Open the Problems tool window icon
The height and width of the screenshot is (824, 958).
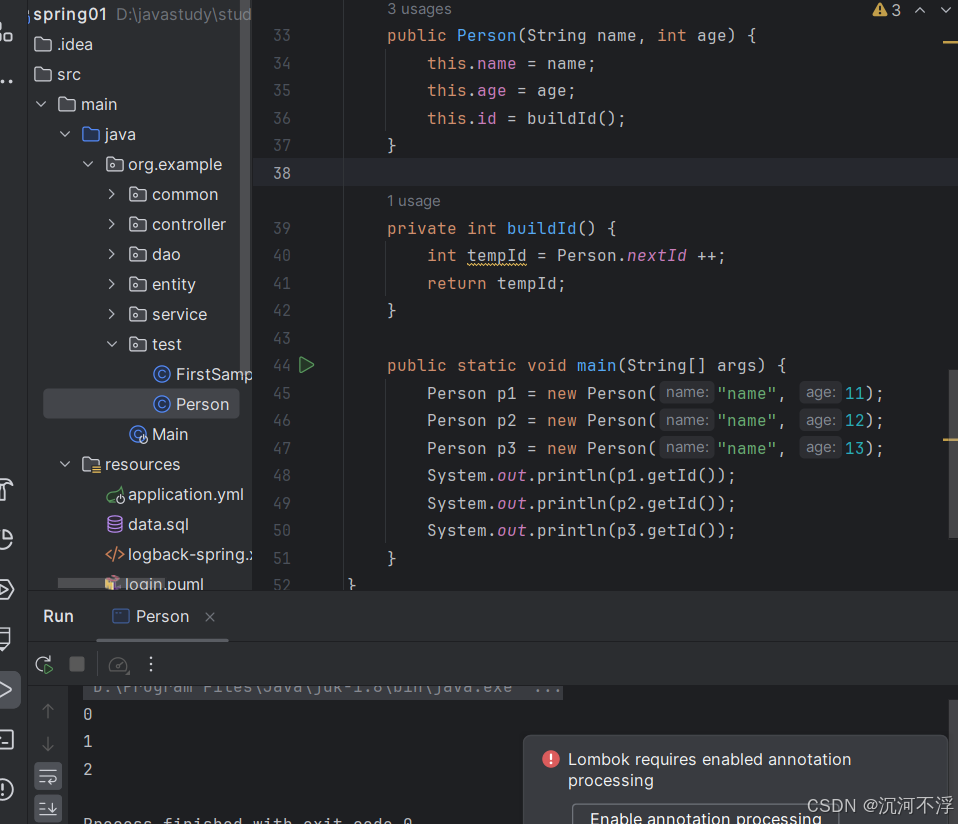[x=6, y=789]
